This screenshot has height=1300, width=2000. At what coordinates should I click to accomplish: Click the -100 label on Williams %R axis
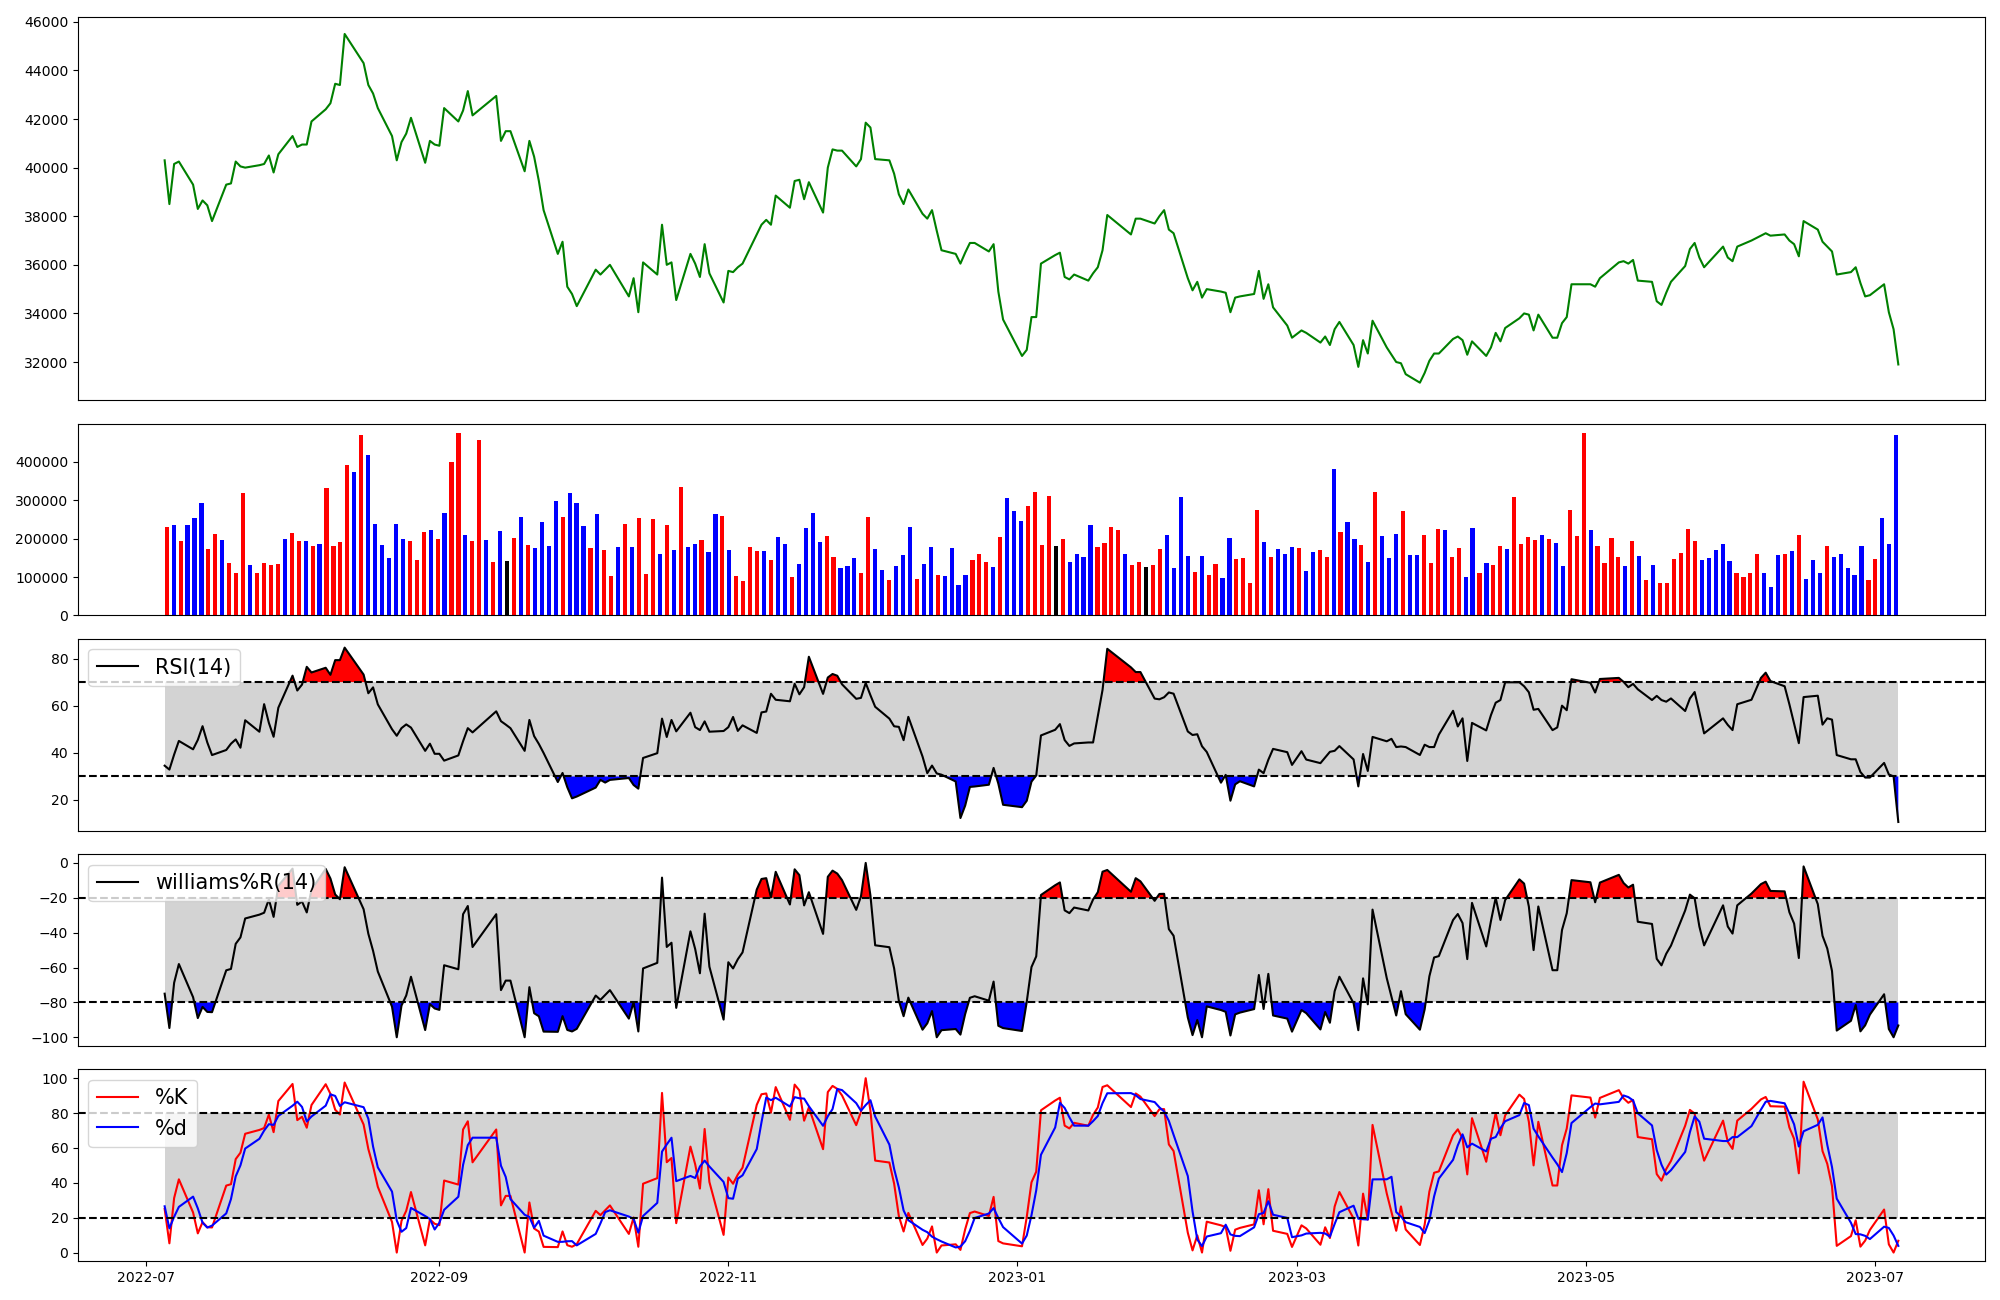tap(49, 1038)
